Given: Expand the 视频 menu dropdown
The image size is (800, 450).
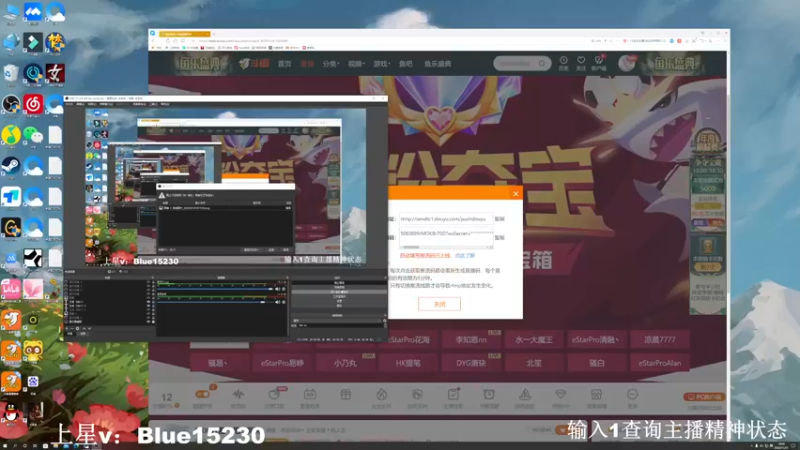Looking at the screenshot, I should coord(356,64).
